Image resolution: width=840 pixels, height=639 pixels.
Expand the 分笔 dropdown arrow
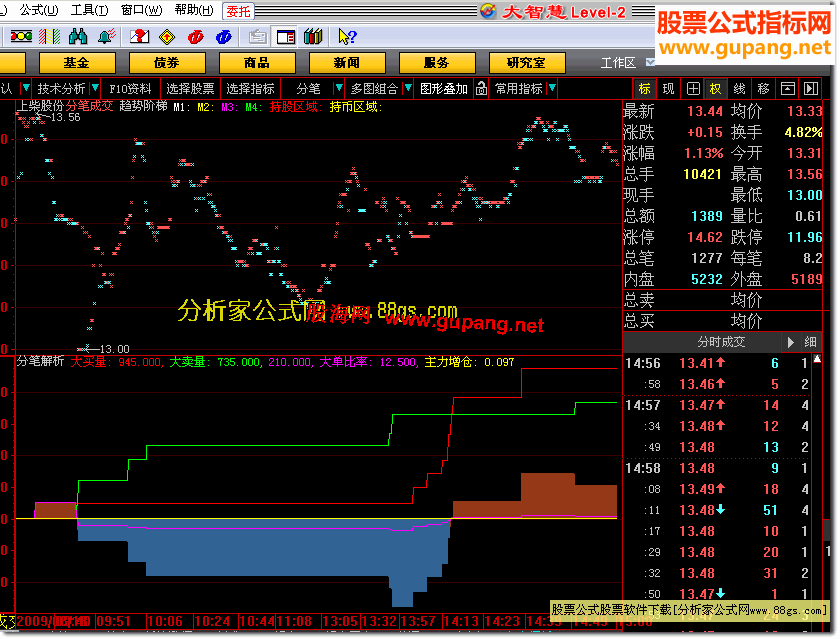[339, 88]
